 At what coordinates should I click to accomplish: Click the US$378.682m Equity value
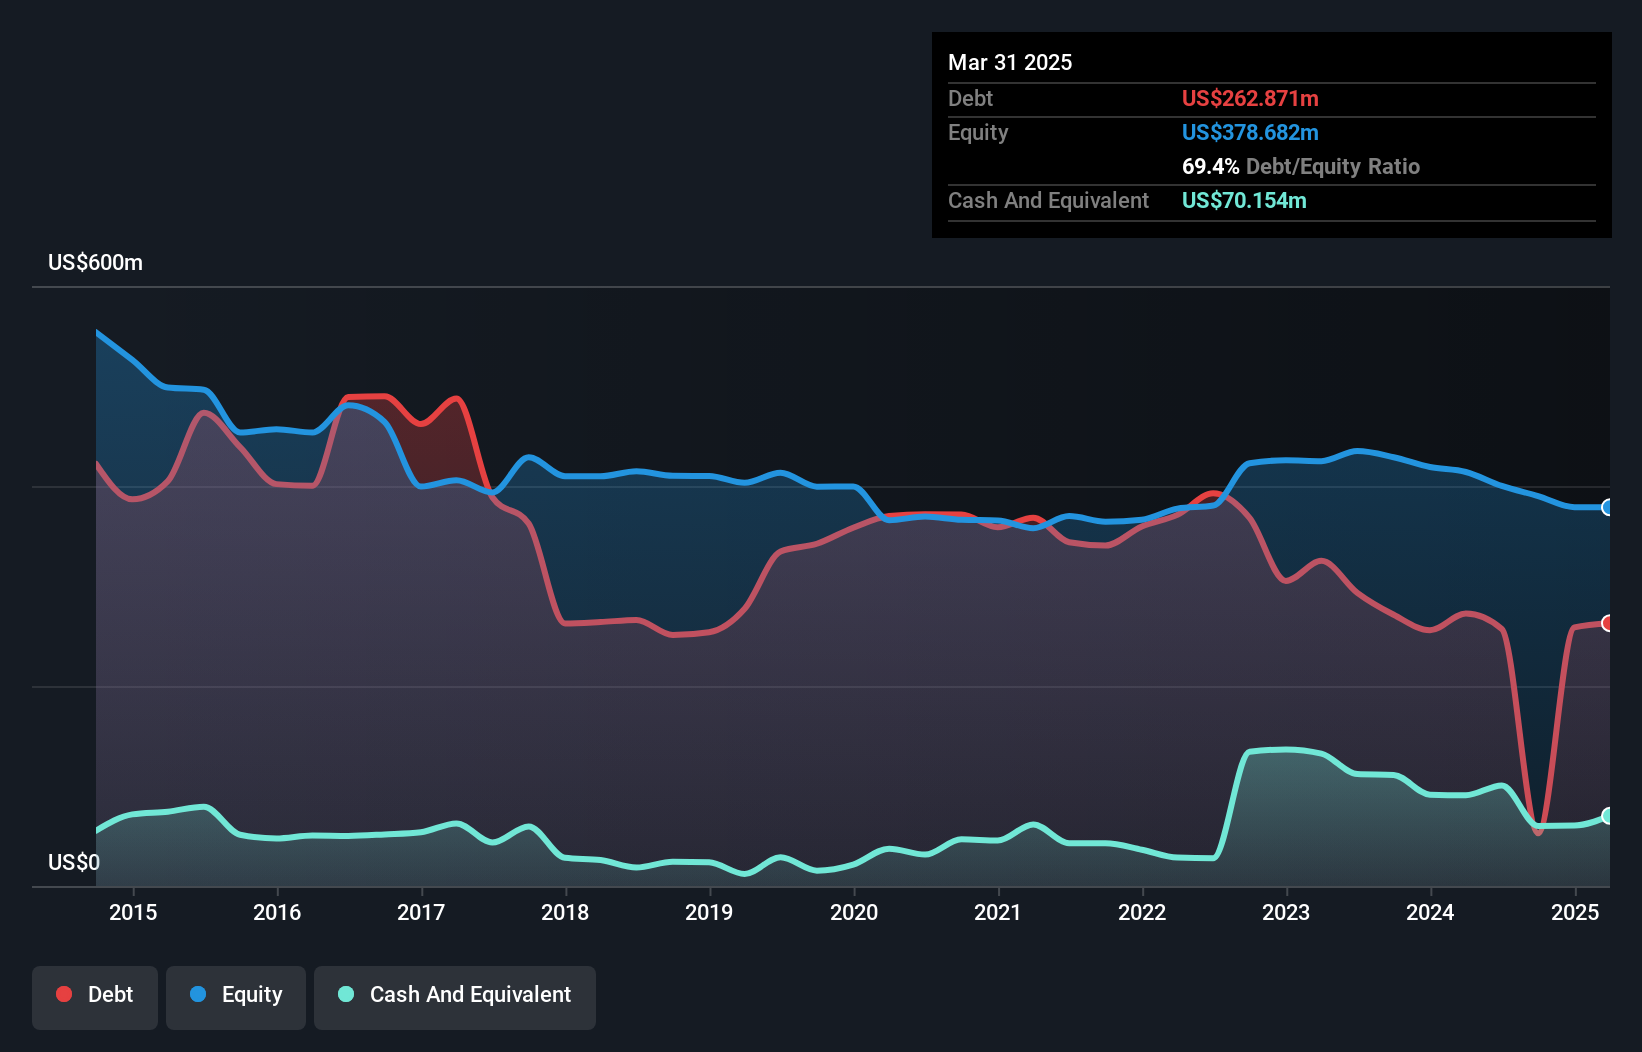click(x=1250, y=132)
